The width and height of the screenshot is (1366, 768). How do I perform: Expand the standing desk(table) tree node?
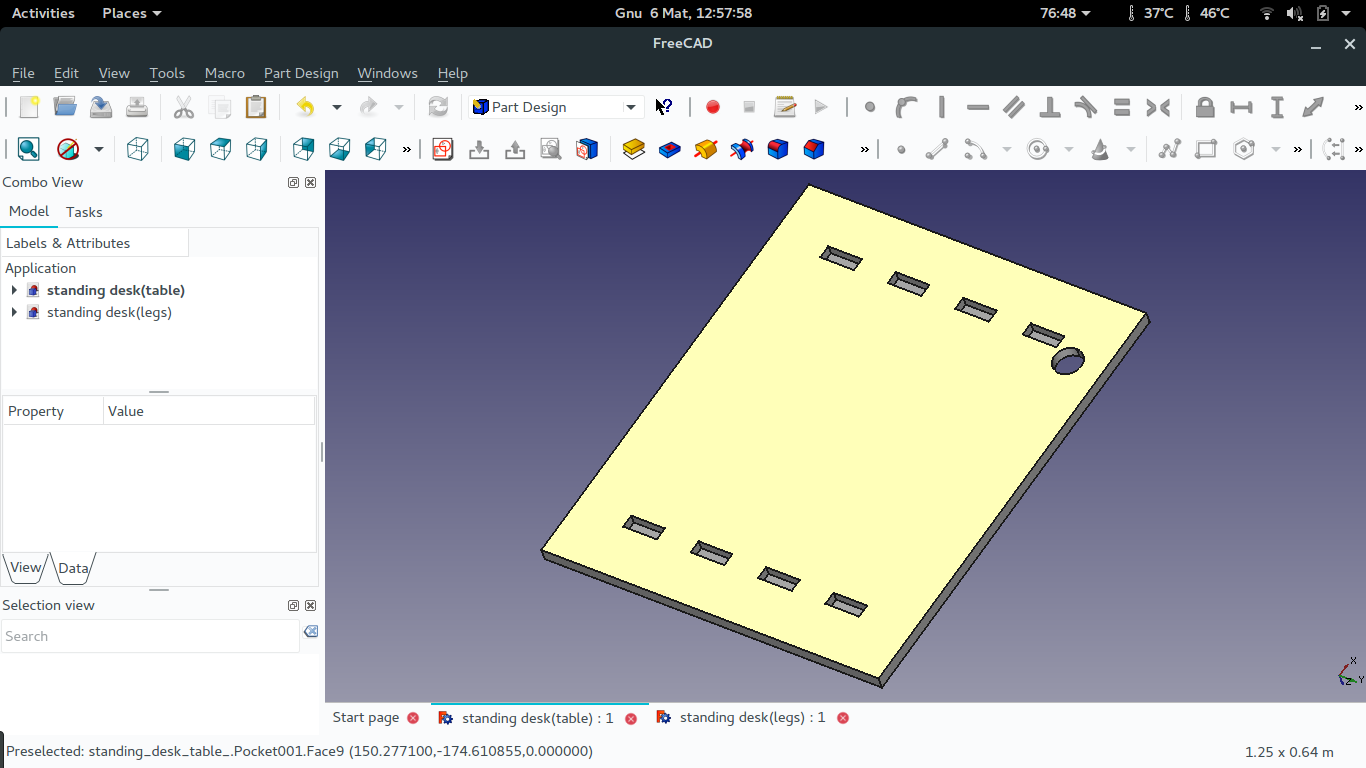13,290
